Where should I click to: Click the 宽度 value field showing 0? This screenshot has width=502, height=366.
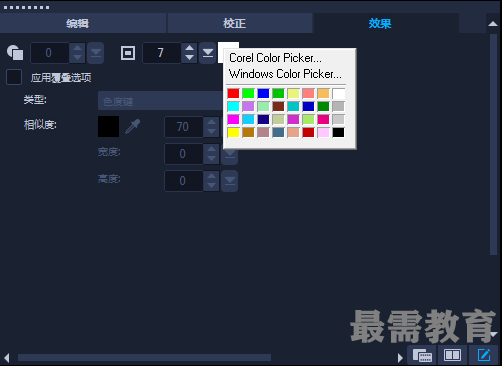tap(184, 154)
